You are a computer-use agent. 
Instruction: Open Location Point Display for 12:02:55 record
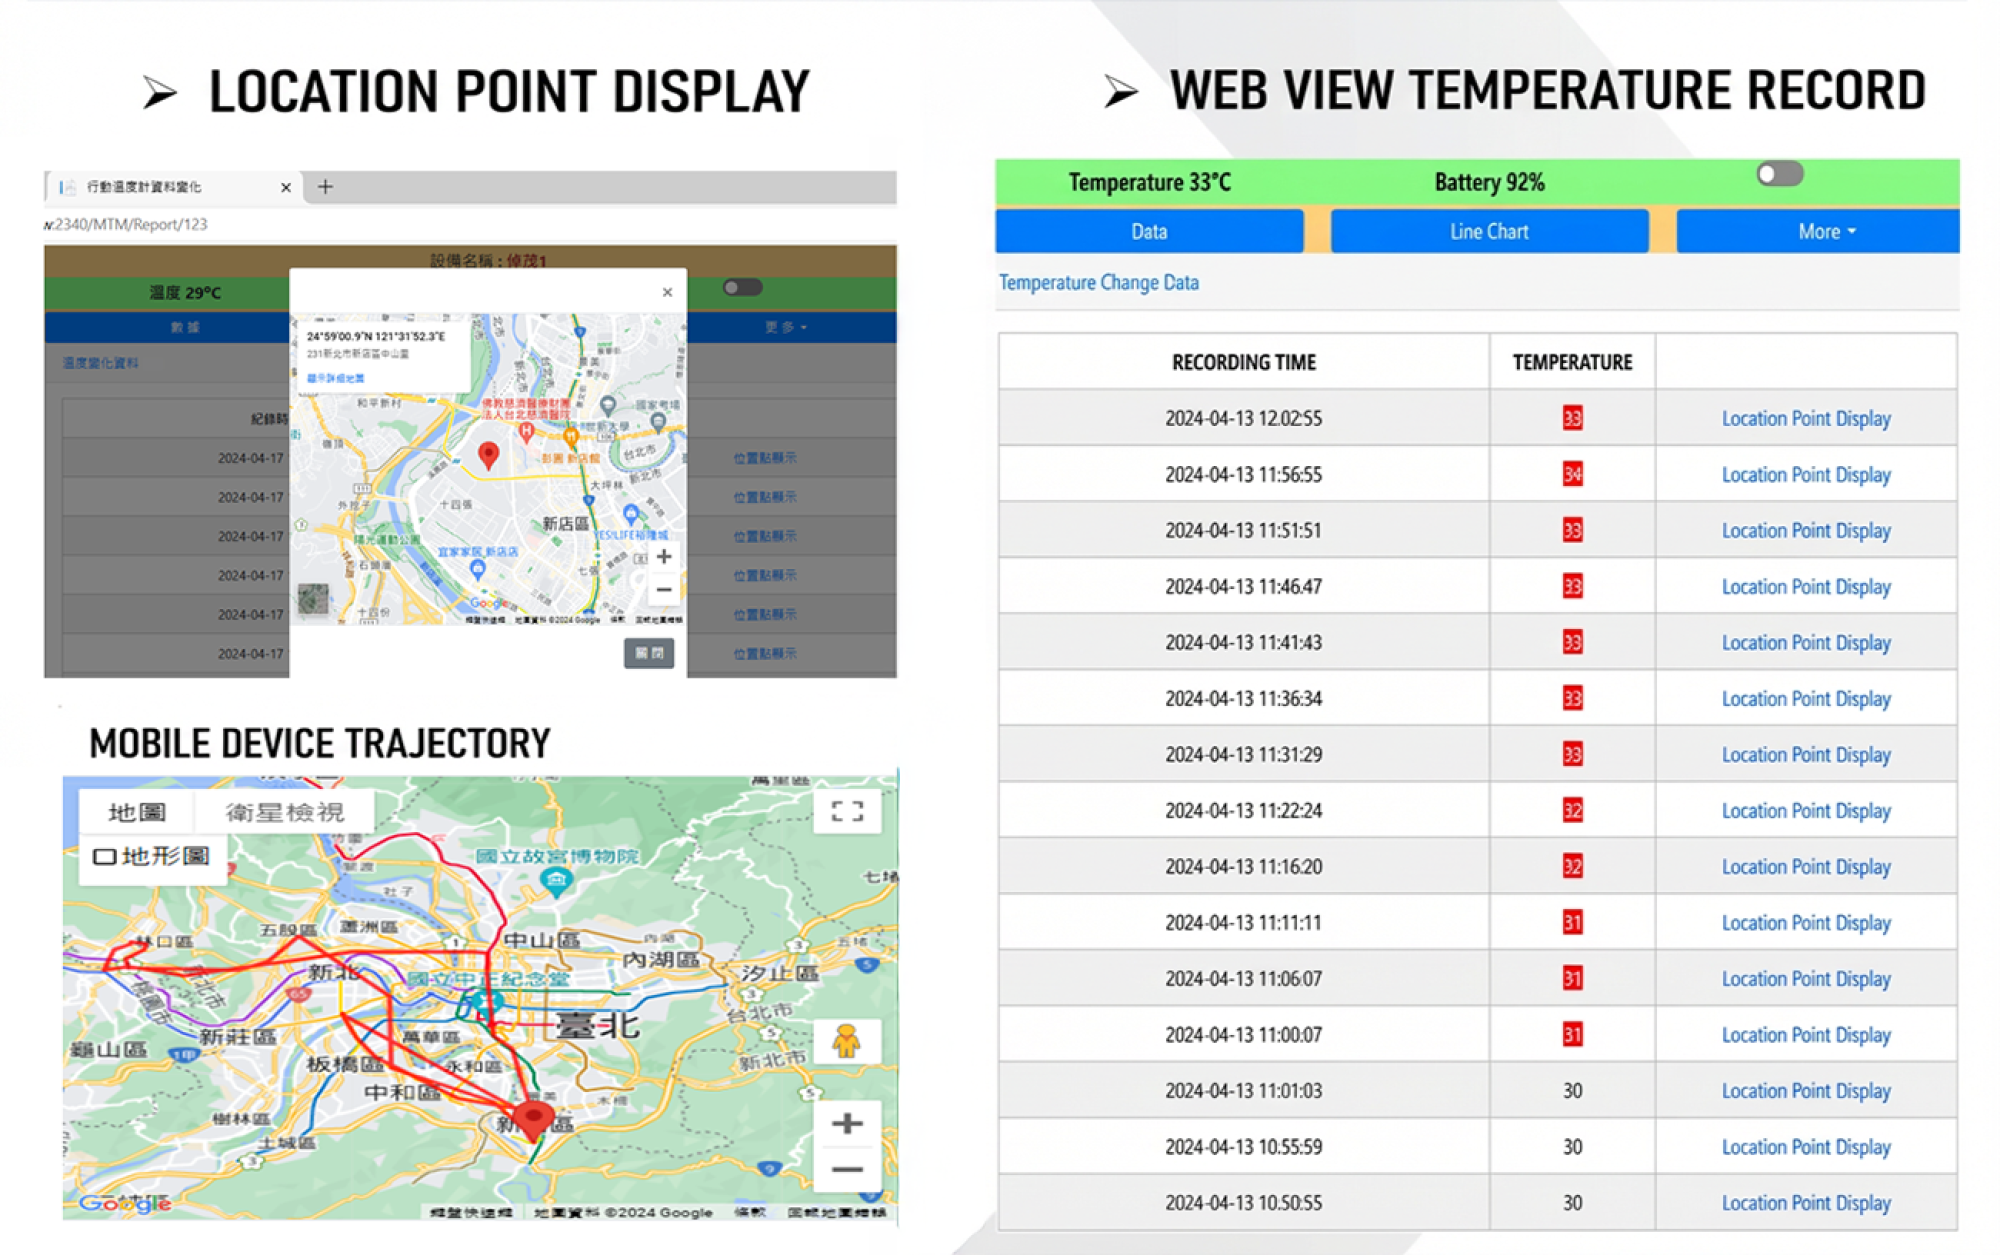[1805, 418]
